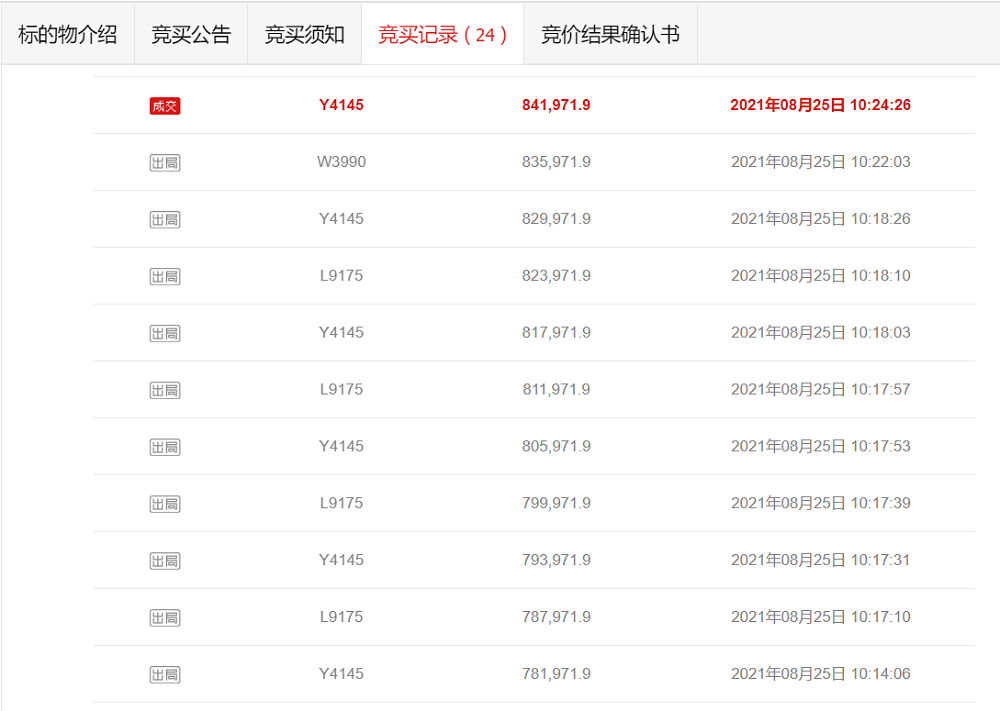Select timestamp 2021年08月25日 10:17:31
Screen dimensions: 1000x711
pos(820,559)
